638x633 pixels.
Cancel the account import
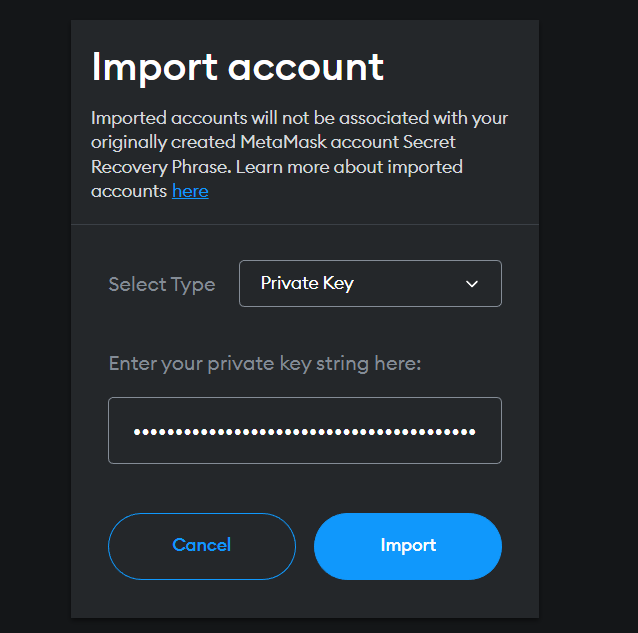click(x=202, y=546)
